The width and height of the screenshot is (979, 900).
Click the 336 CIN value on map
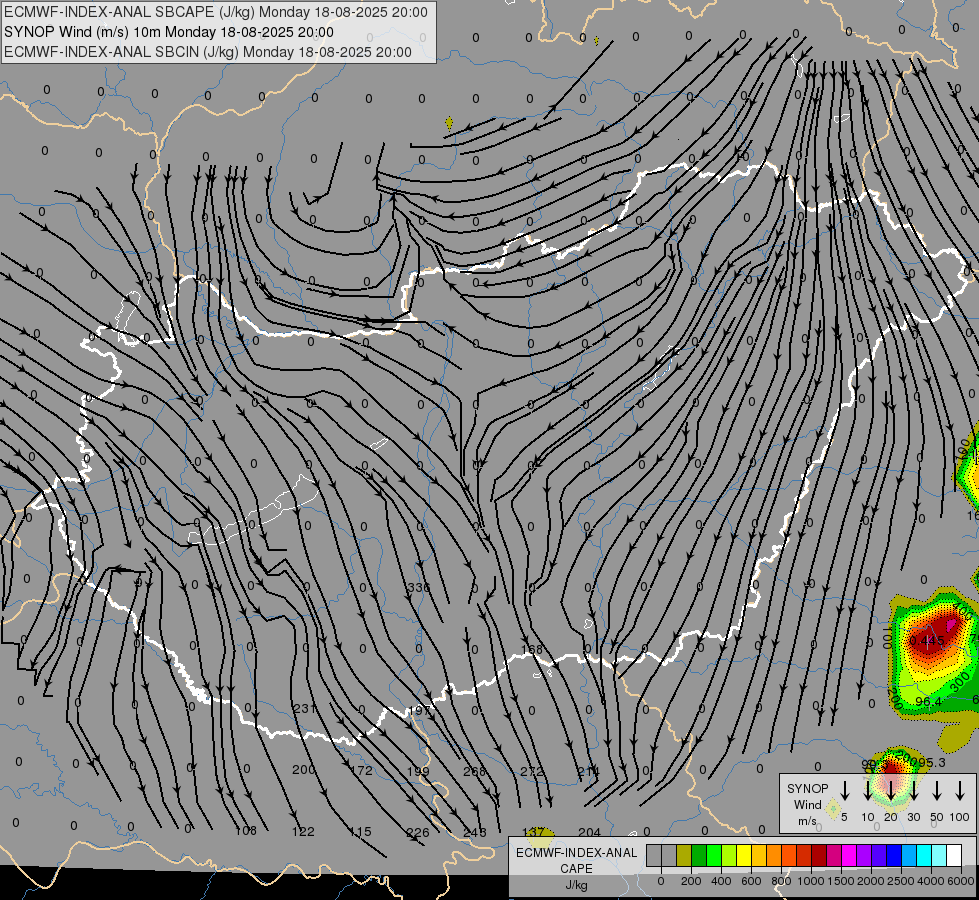[x=418, y=587]
